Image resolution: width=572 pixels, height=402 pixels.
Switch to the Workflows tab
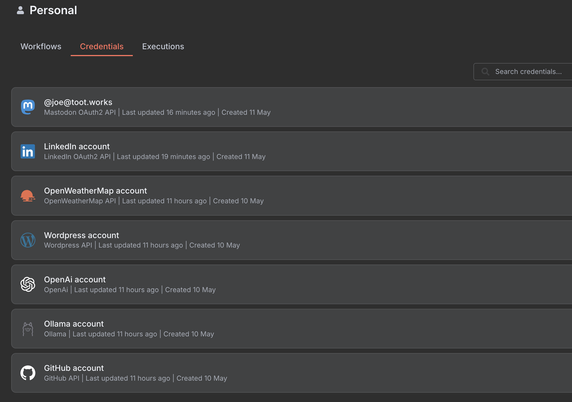(x=41, y=47)
